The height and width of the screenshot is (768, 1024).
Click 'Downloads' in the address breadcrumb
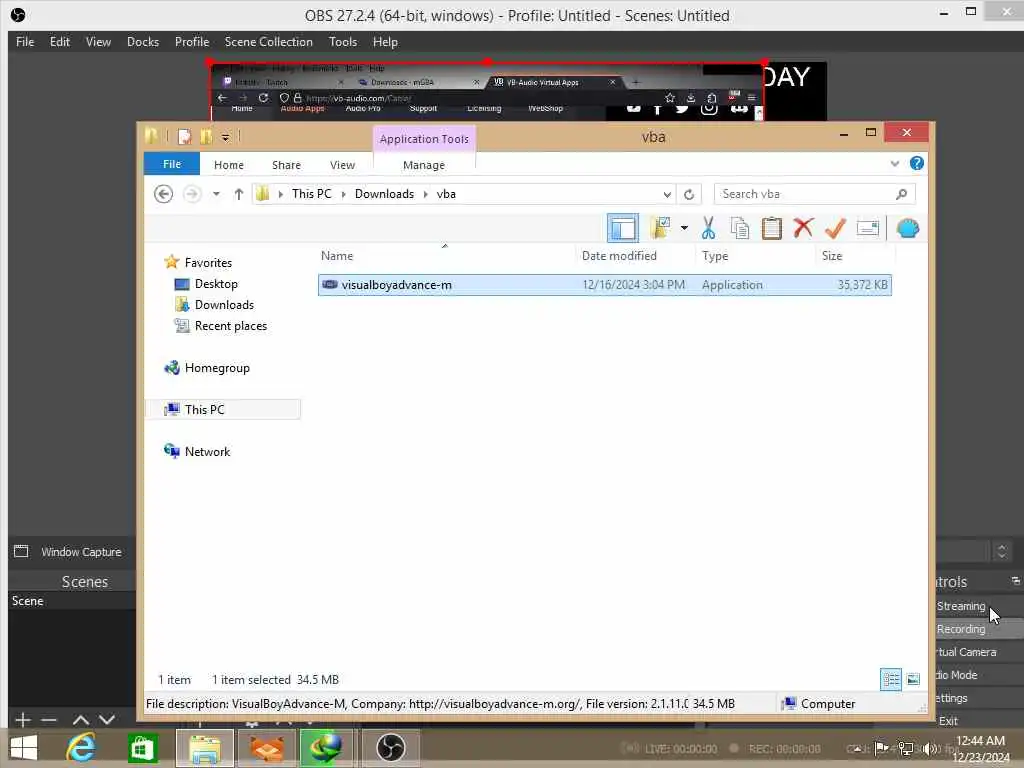click(384, 194)
